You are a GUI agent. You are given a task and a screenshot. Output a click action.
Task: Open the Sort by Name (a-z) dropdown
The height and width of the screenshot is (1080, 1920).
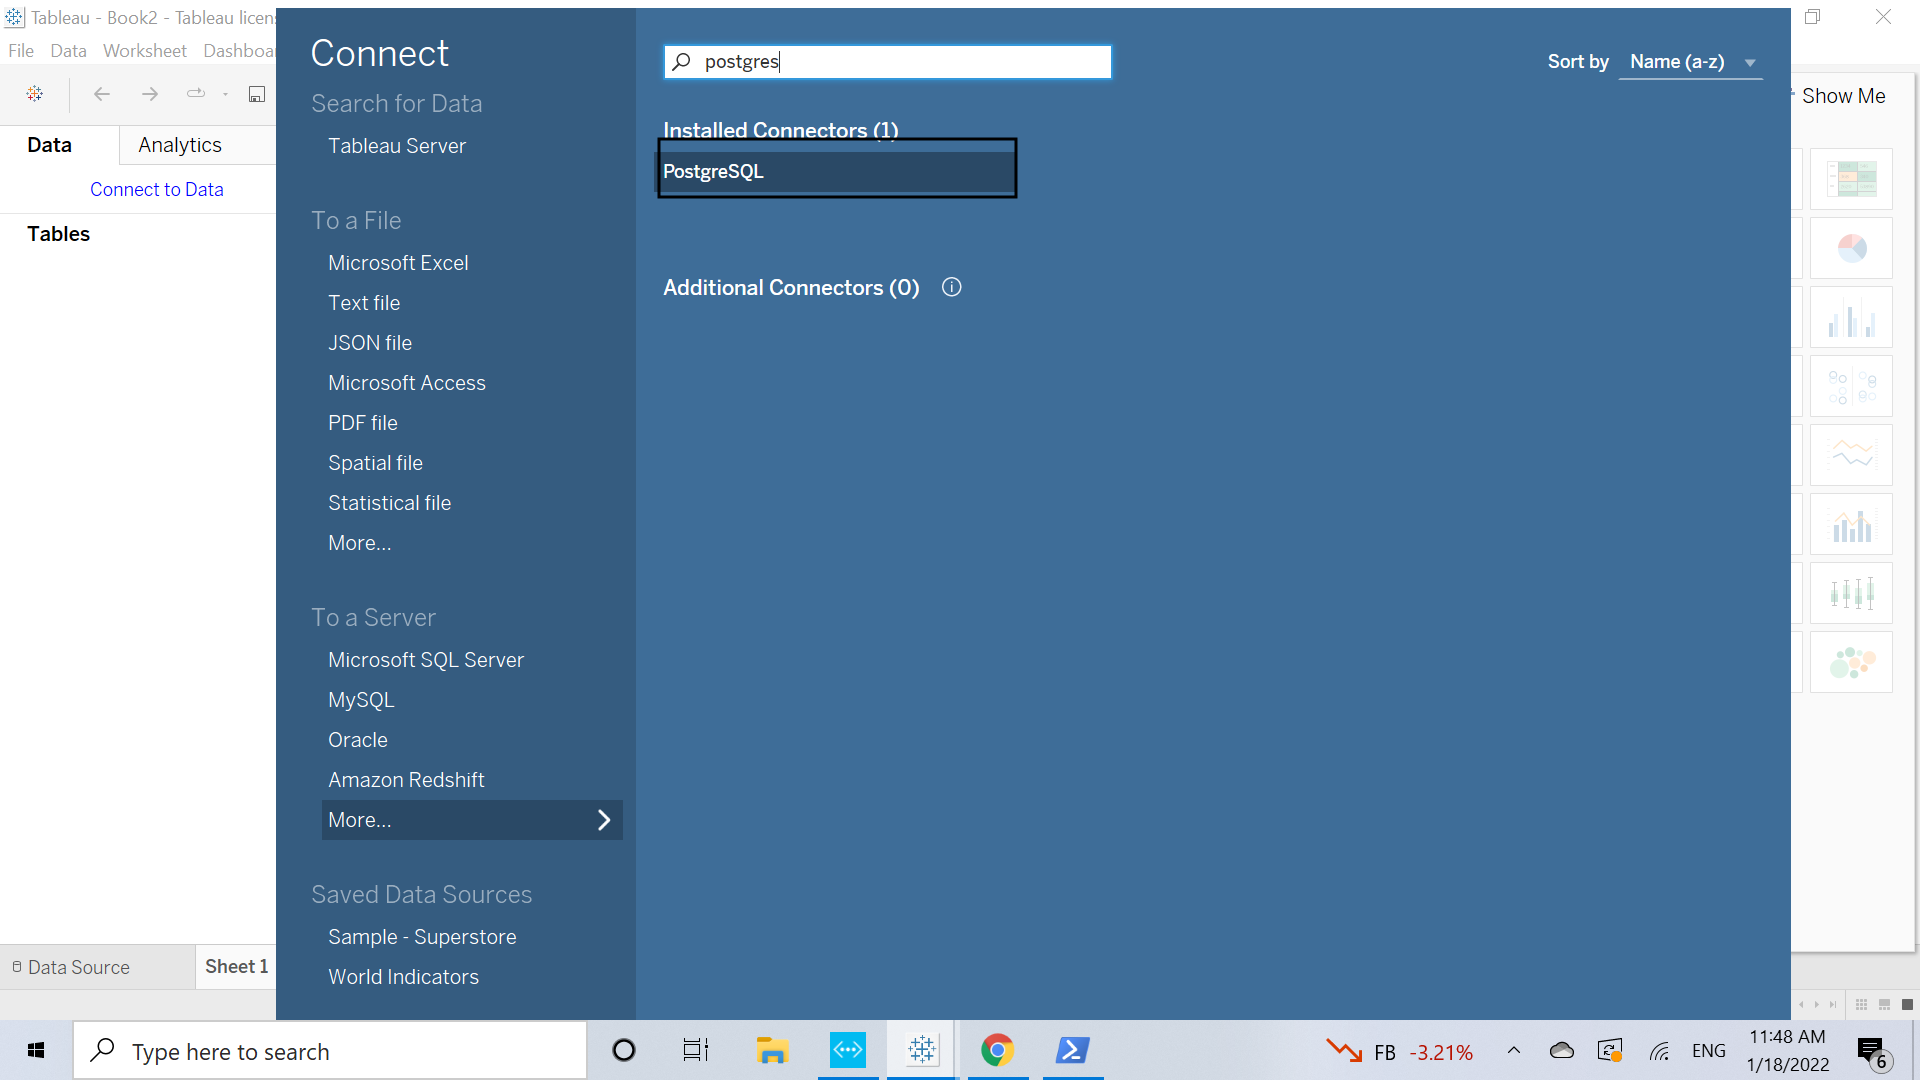pyautogui.click(x=1691, y=62)
